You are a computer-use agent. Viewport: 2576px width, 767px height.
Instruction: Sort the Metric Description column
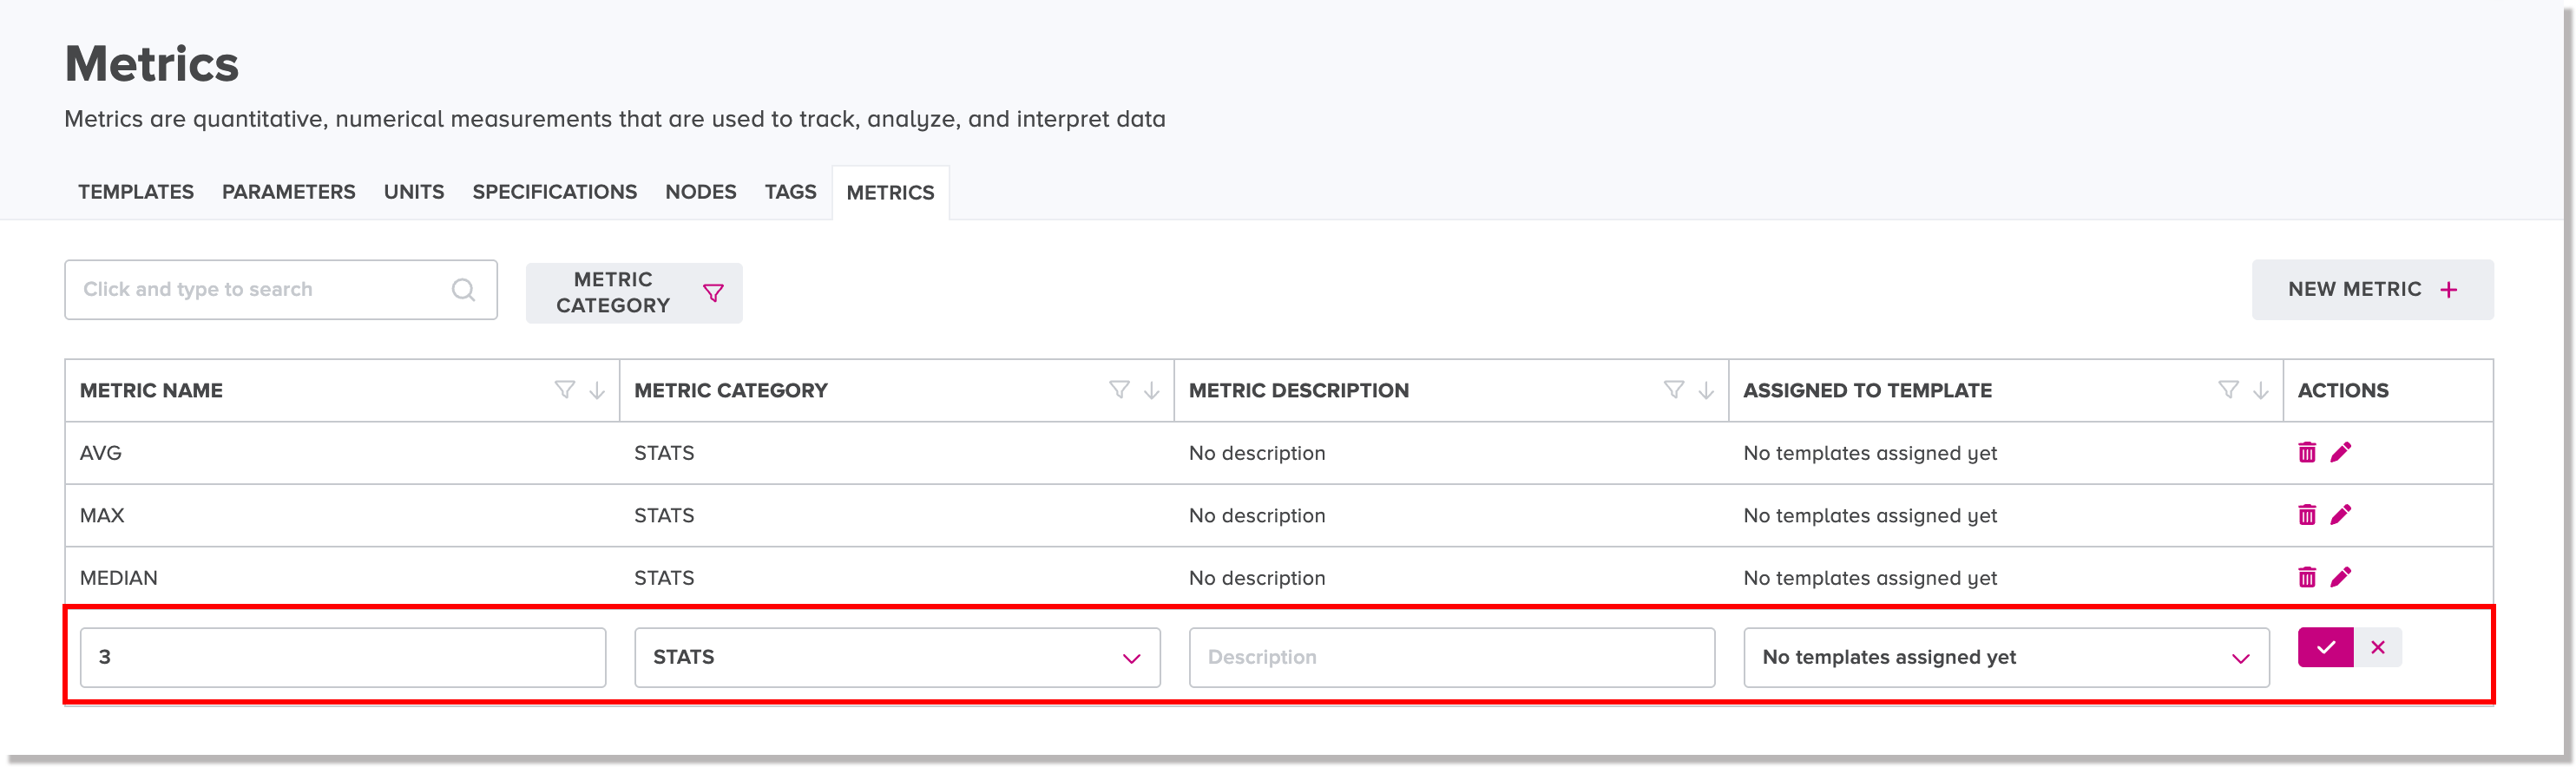tap(1706, 390)
